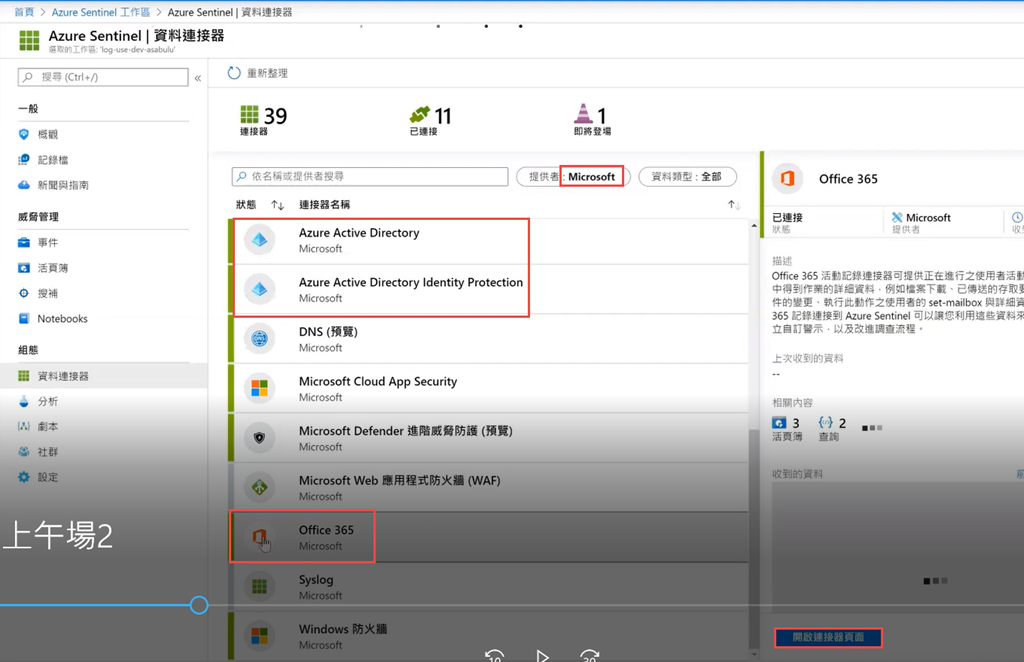
Task: Click the video progress slider handle
Action: 199,605
